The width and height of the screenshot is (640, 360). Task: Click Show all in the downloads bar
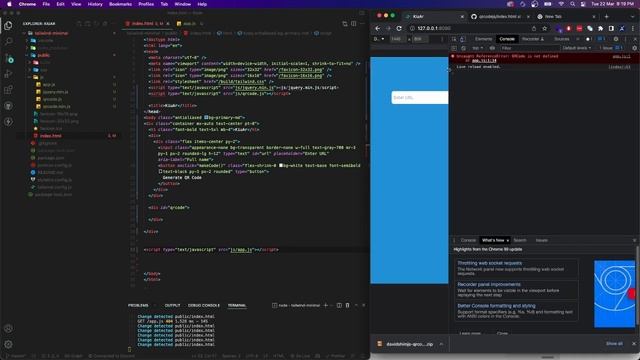pos(614,344)
